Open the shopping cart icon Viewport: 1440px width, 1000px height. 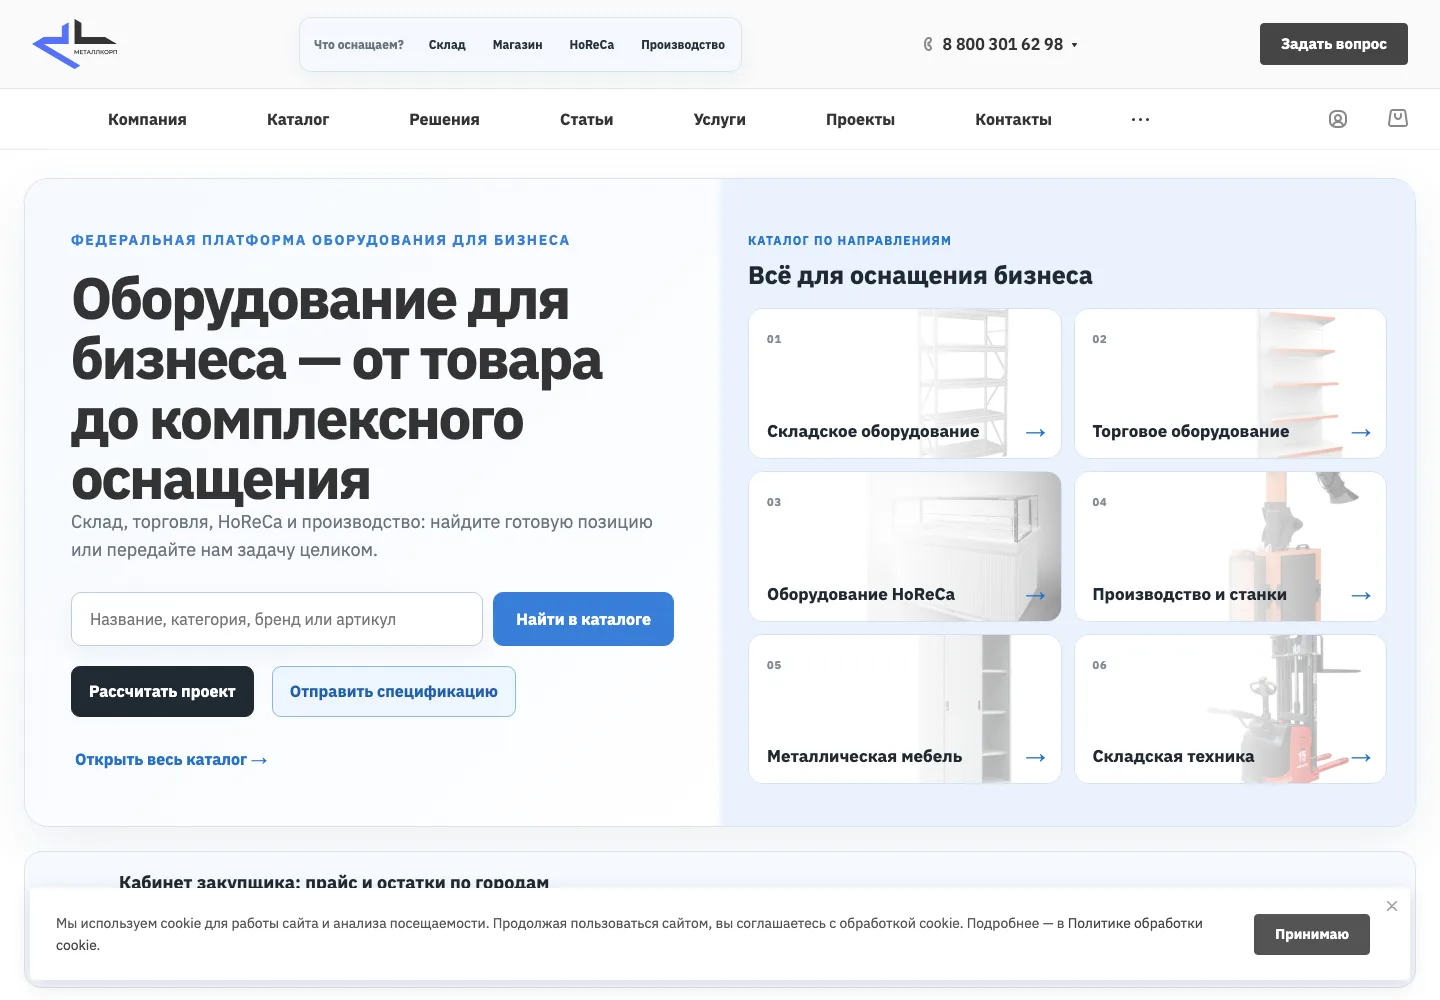(x=1398, y=118)
